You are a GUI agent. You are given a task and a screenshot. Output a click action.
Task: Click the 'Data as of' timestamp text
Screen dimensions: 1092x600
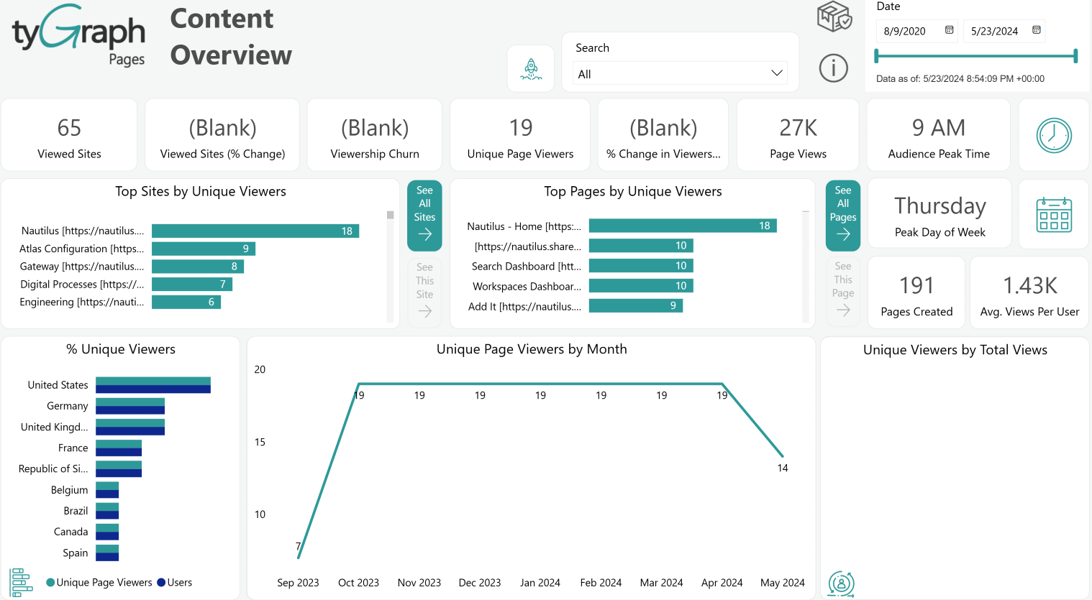point(960,79)
